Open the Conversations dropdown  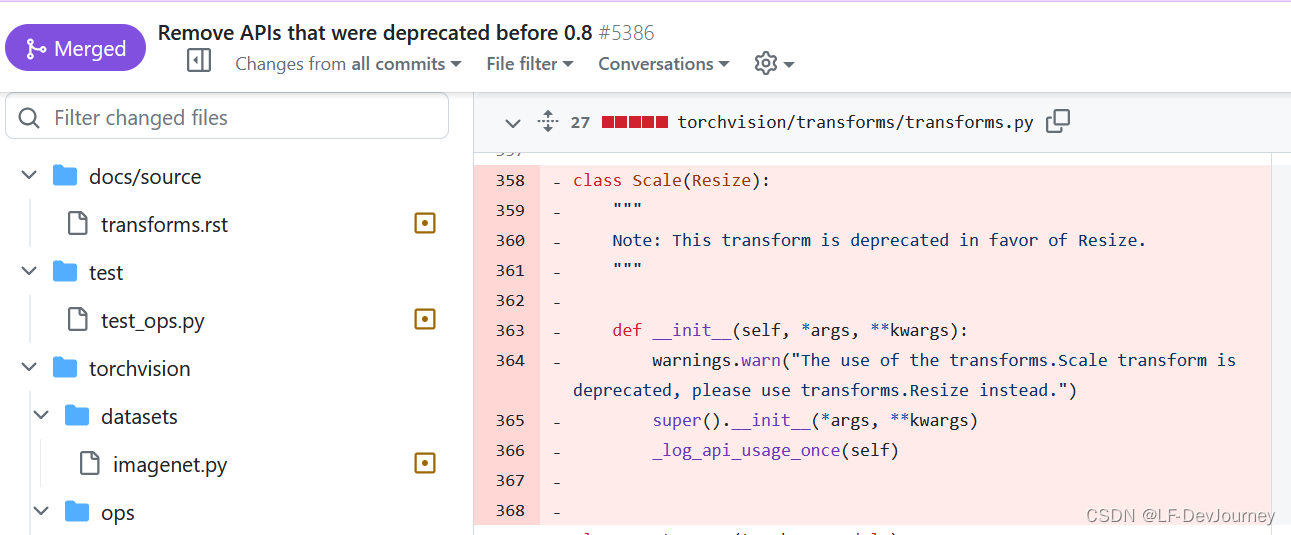pos(664,63)
